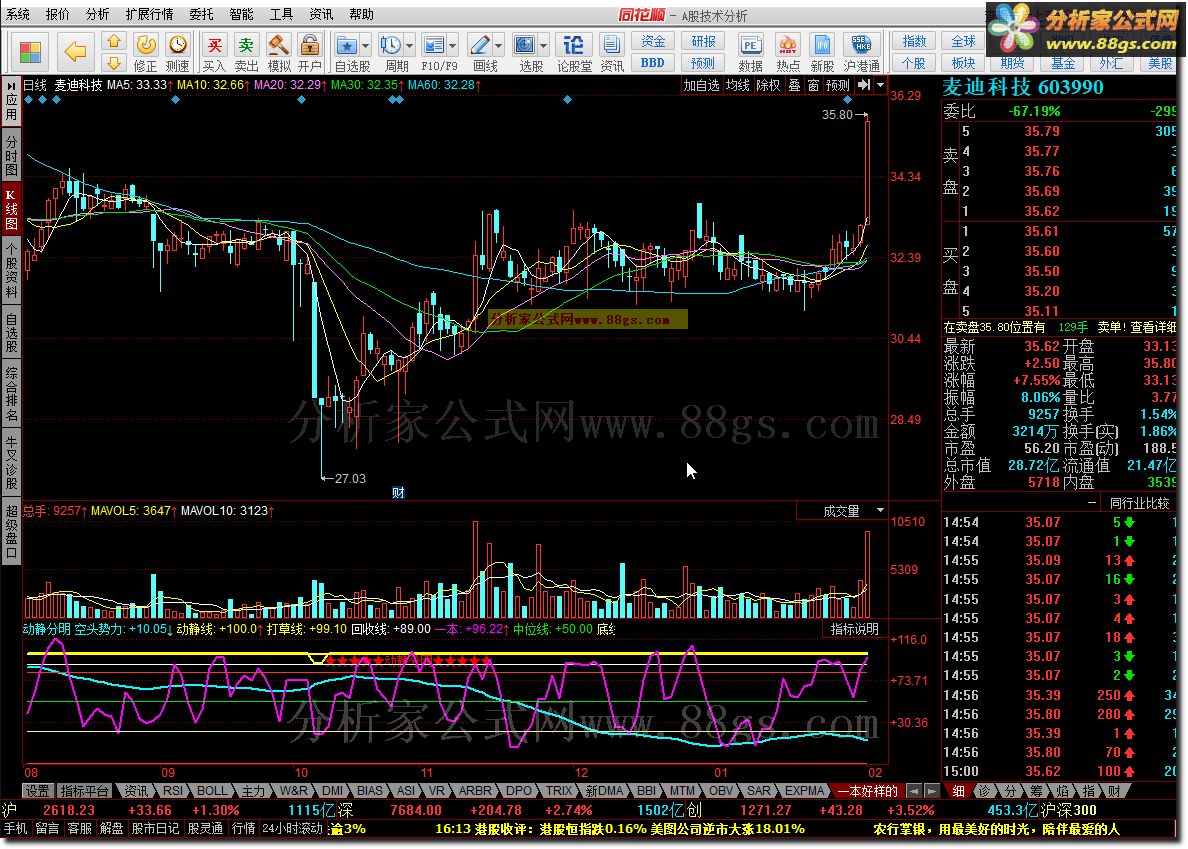
Task: Expand the 选股 dropdown arrow
Action: [x=543, y=45]
